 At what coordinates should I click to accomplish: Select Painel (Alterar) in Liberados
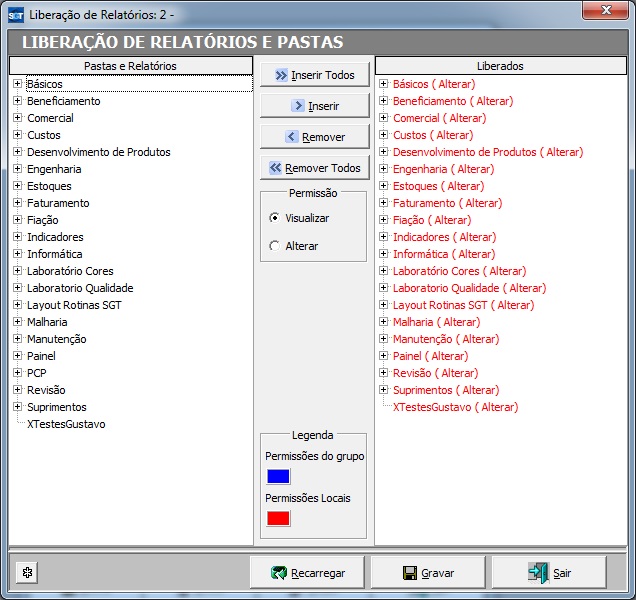point(430,356)
